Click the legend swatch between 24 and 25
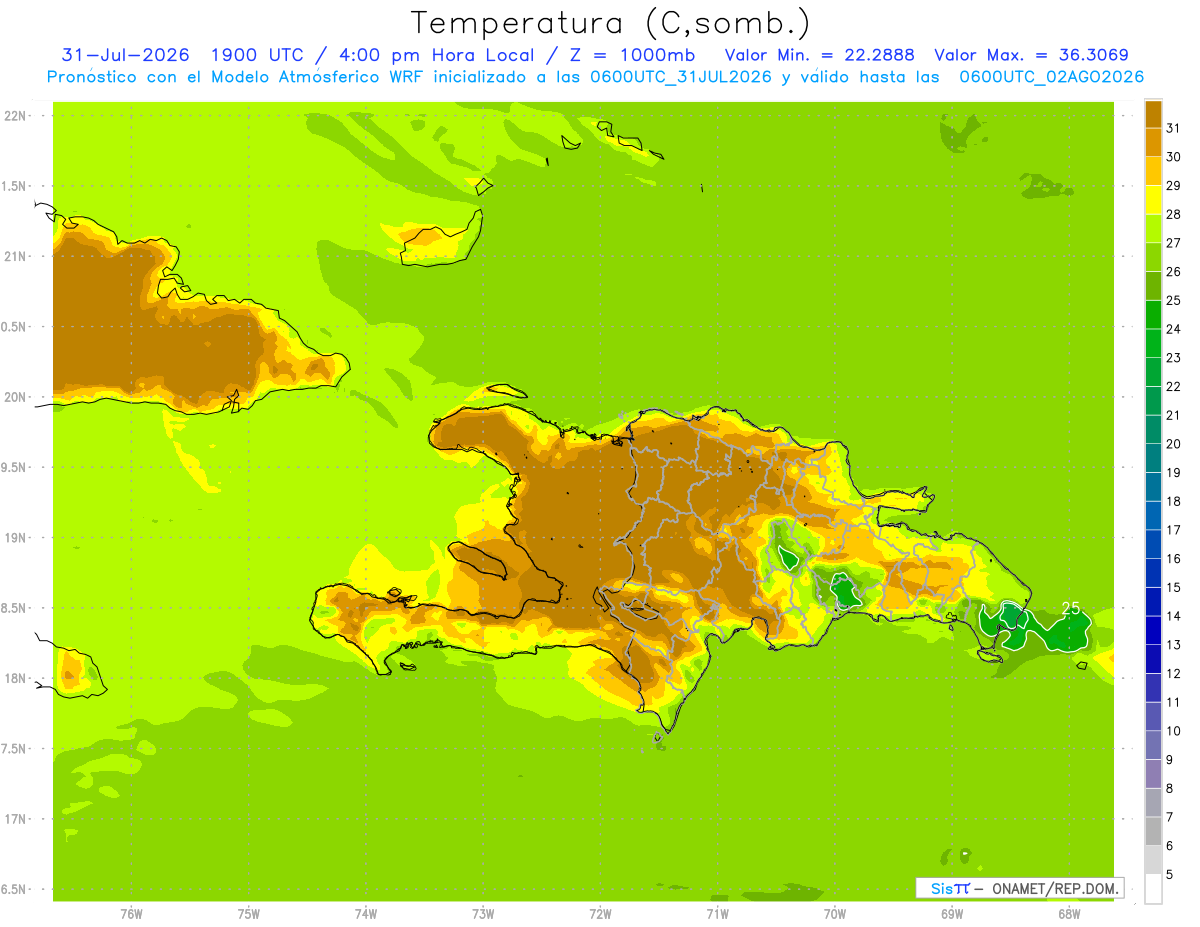1200x927 pixels. click(1153, 315)
